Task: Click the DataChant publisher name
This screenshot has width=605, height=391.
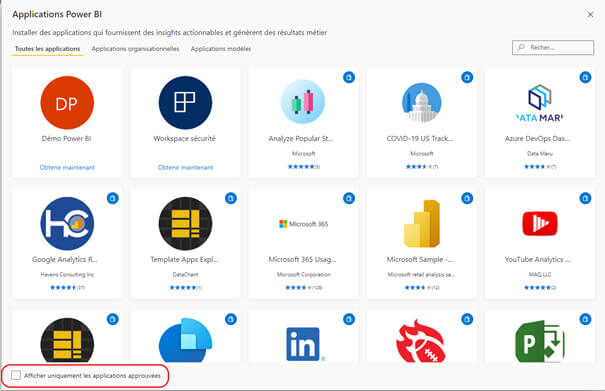Action: tap(186, 274)
